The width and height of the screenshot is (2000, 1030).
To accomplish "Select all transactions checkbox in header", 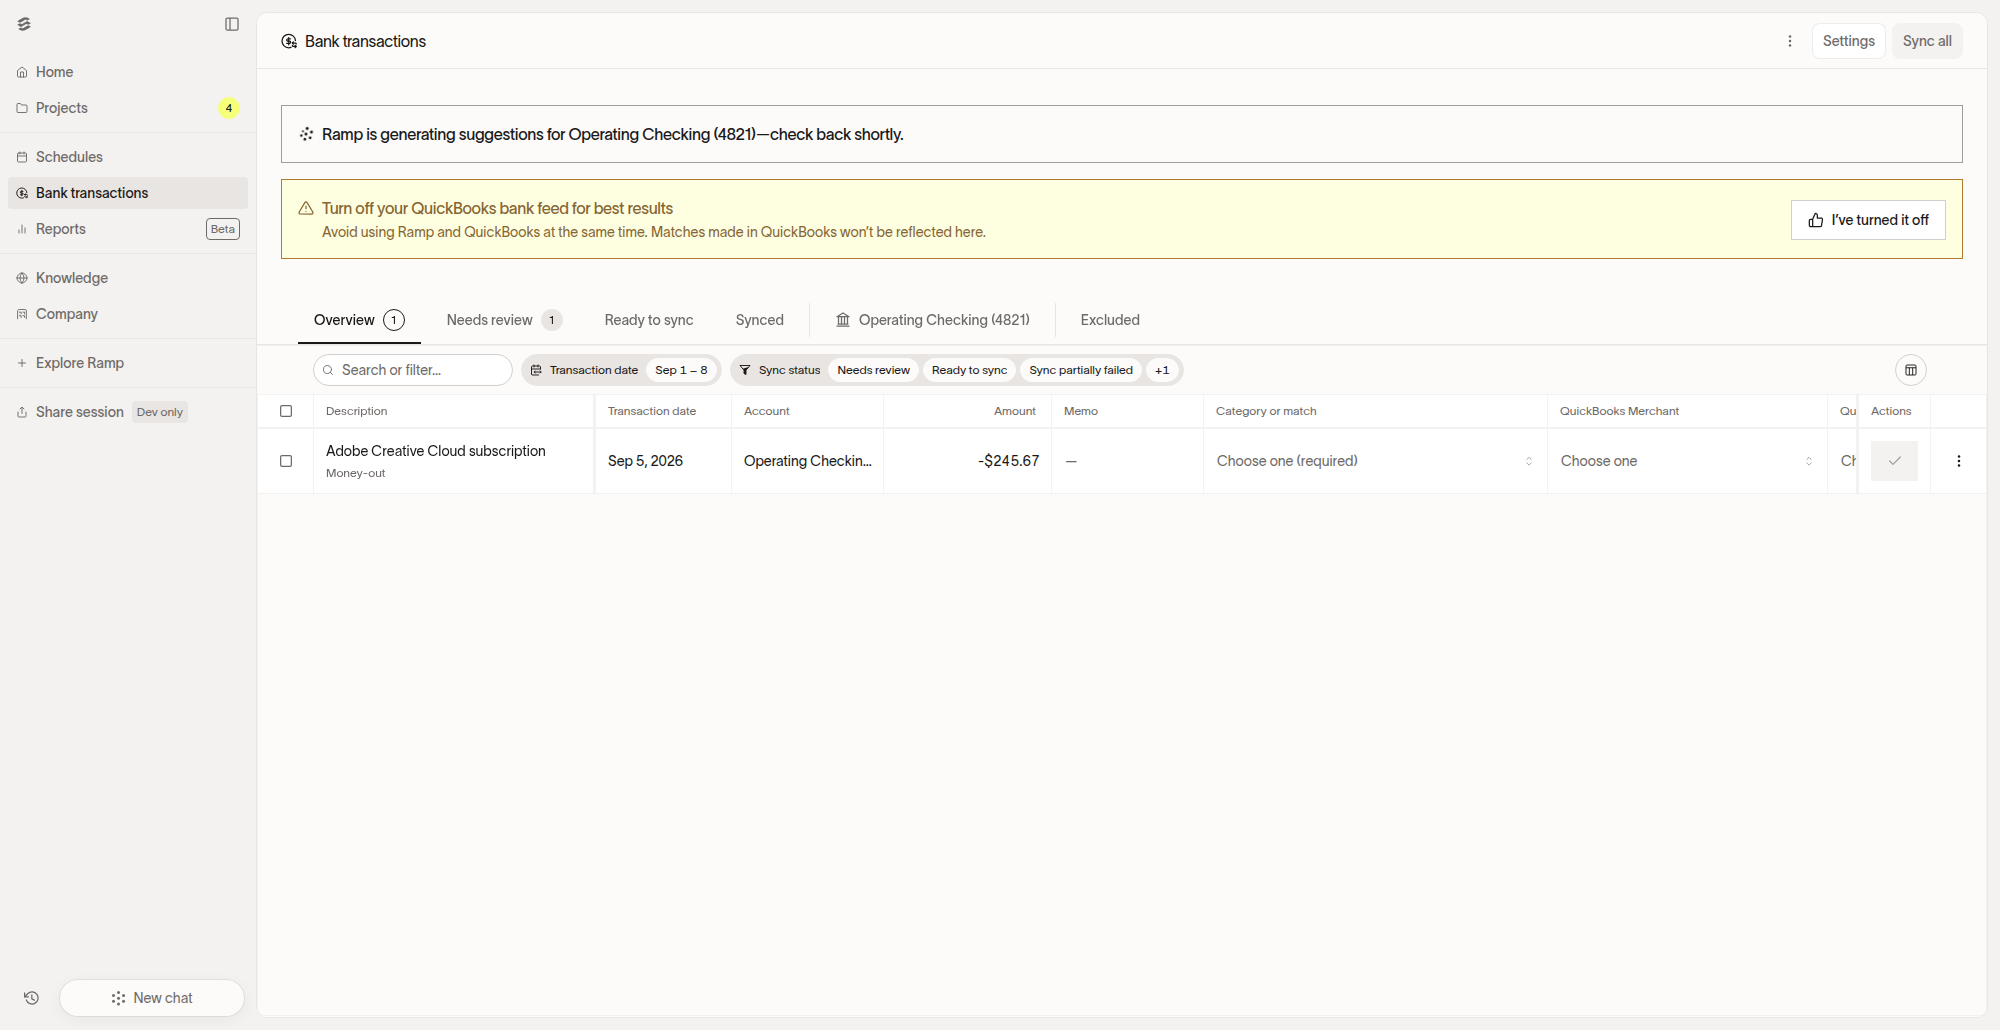I will coord(286,411).
